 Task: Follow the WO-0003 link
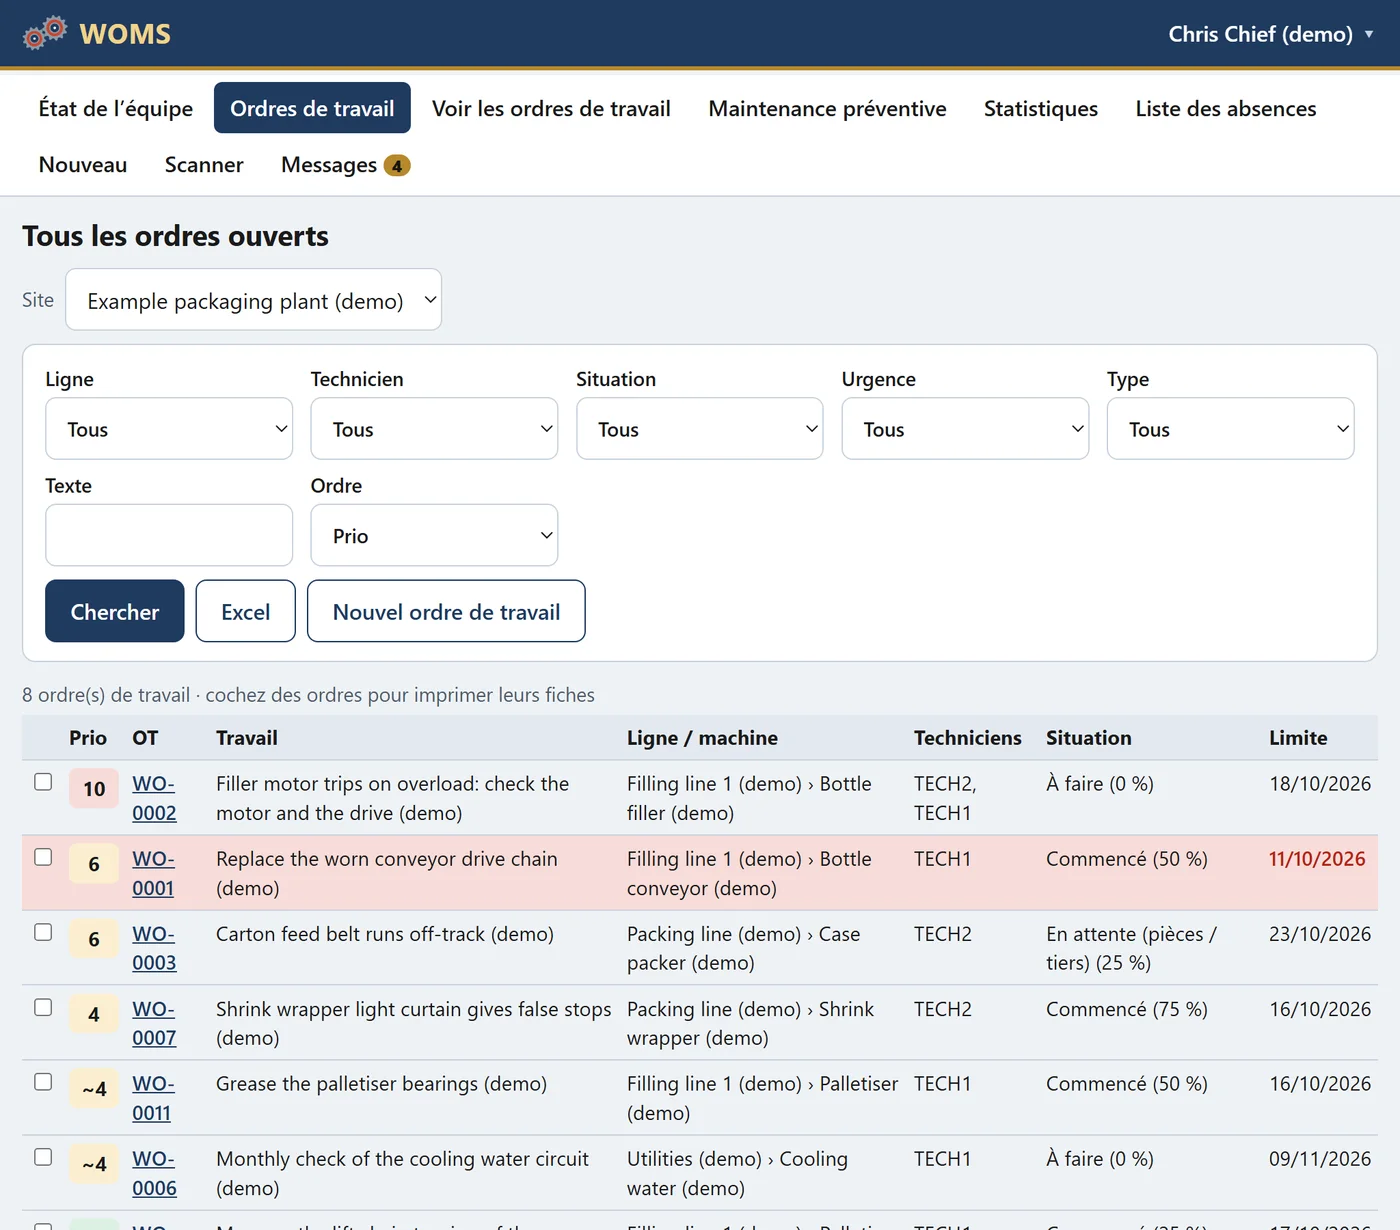click(x=154, y=948)
